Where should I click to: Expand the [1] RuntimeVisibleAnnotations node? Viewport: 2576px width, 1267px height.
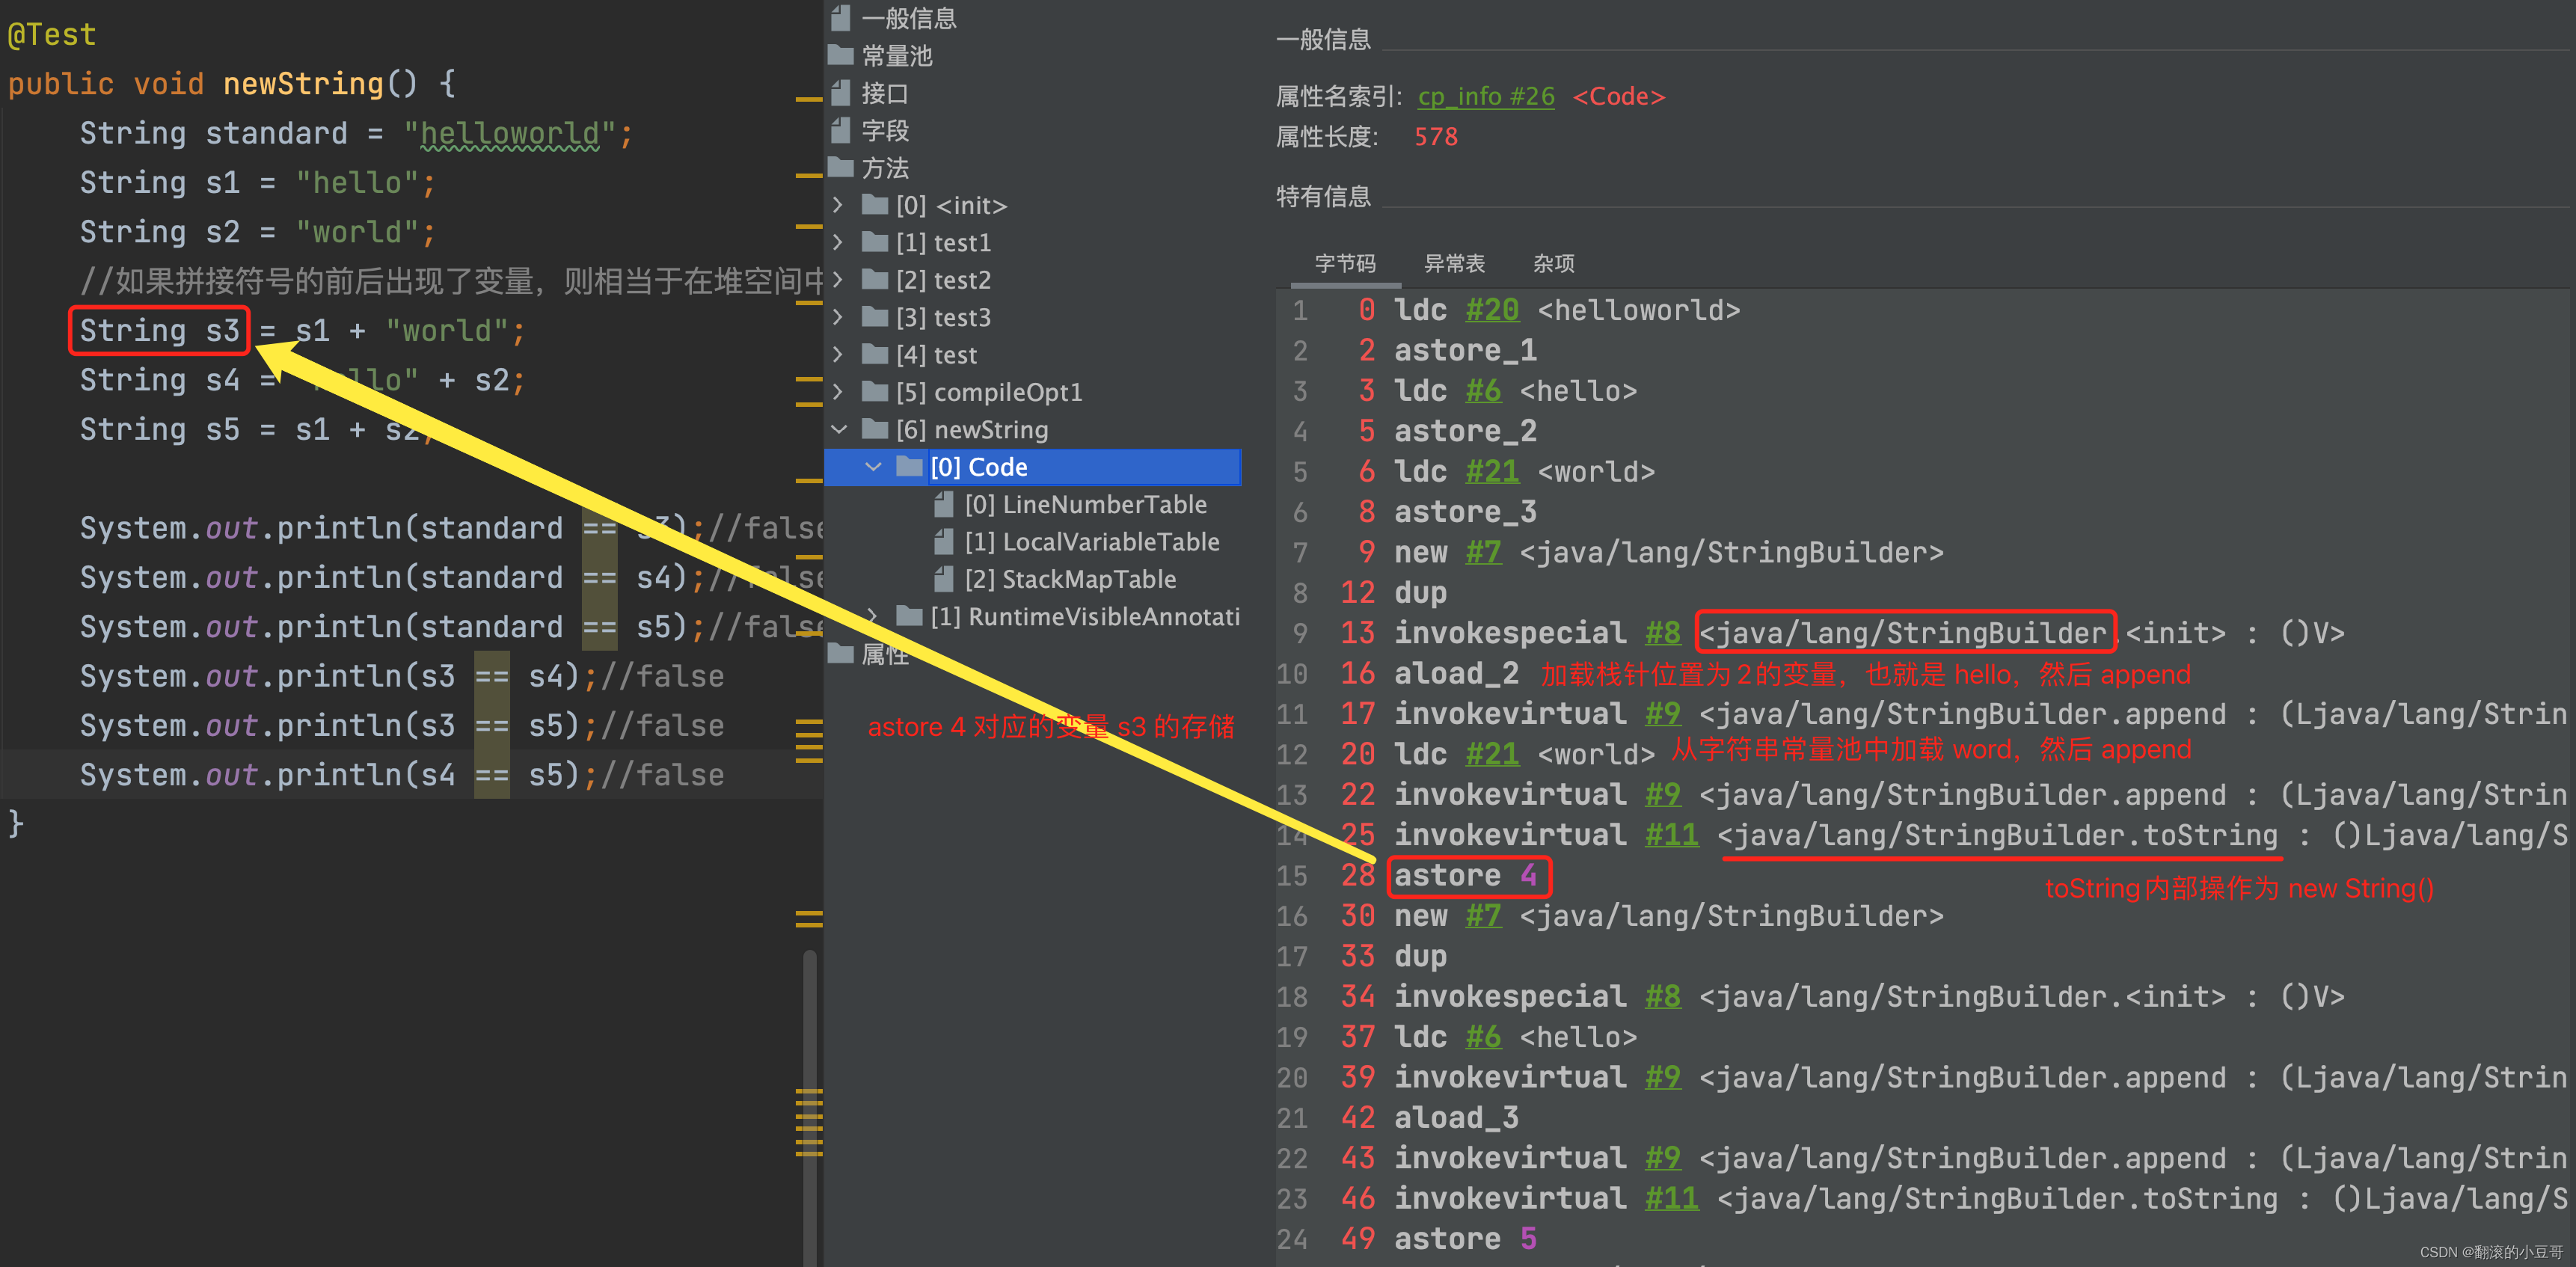pos(873,616)
